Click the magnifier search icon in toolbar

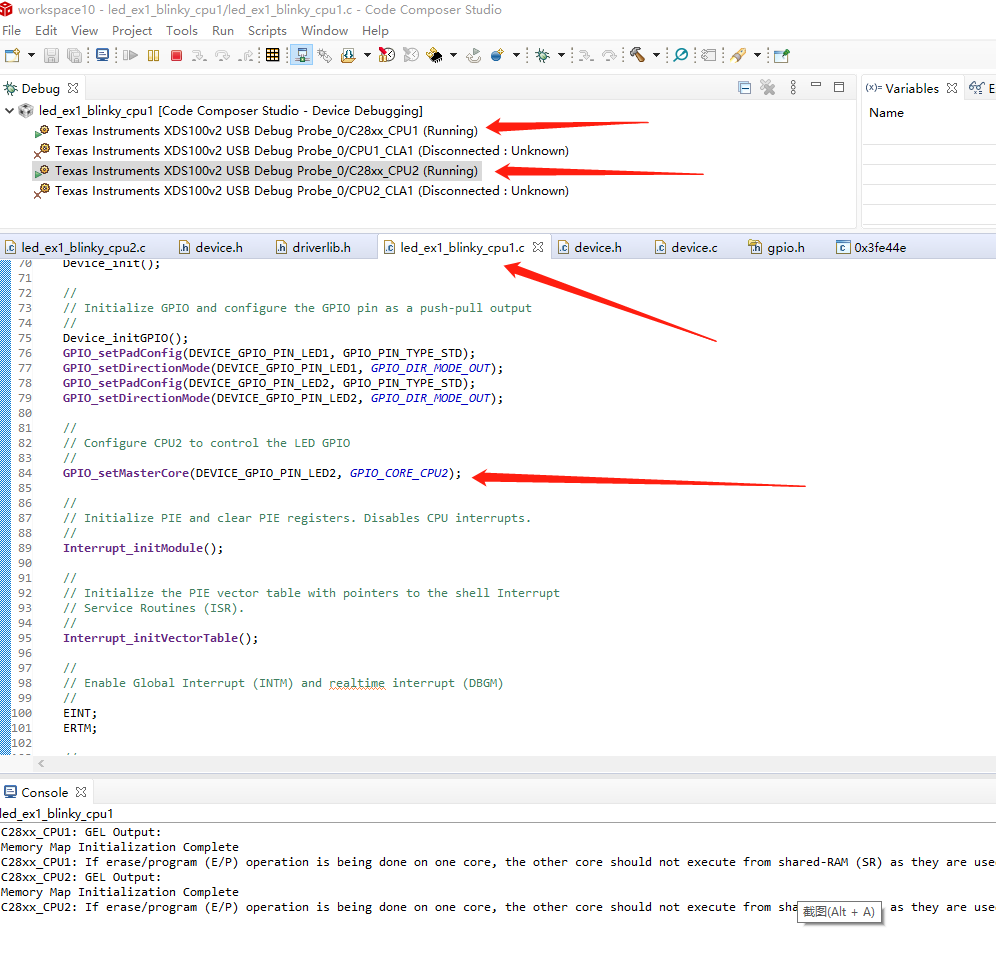pyautogui.click(x=681, y=55)
